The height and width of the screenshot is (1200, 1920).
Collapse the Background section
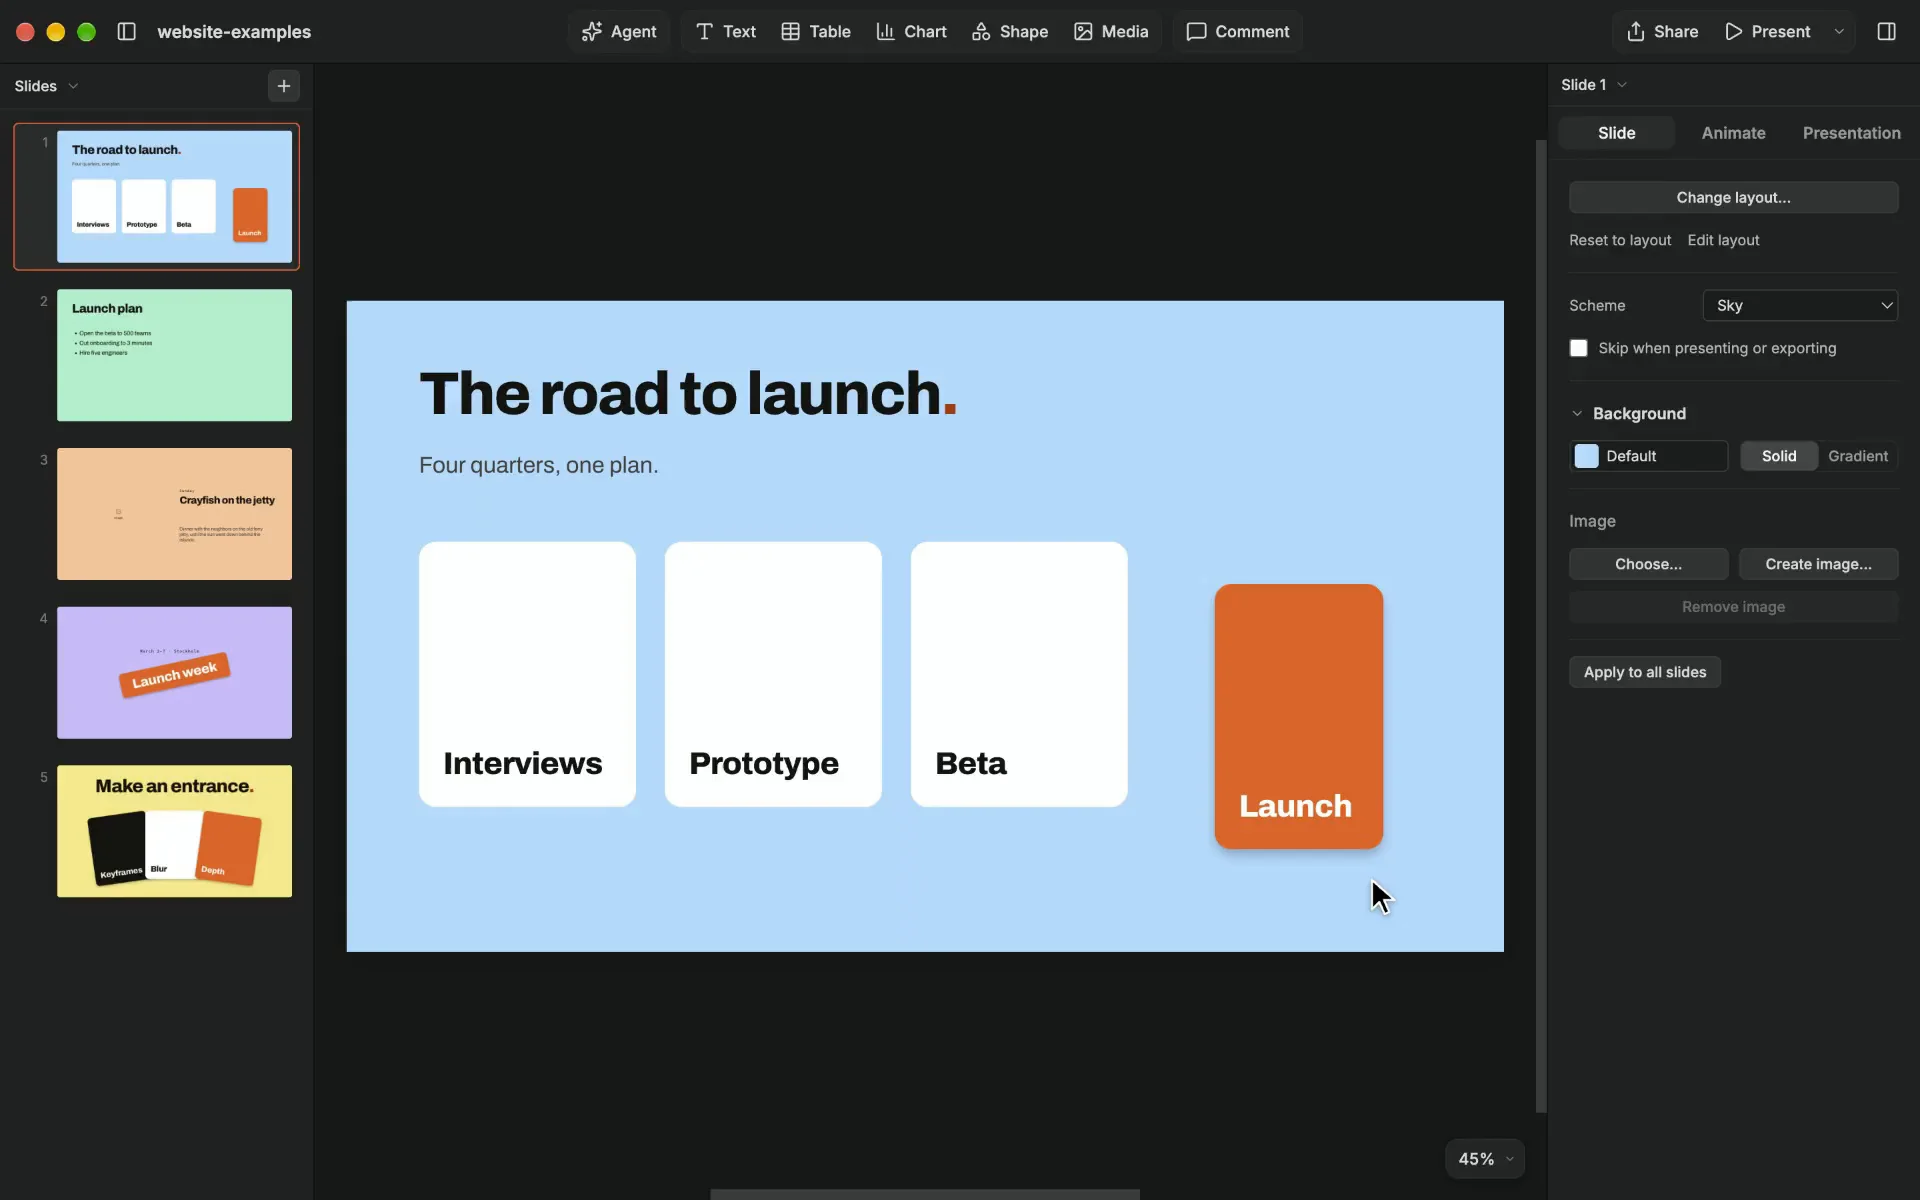1577,413
